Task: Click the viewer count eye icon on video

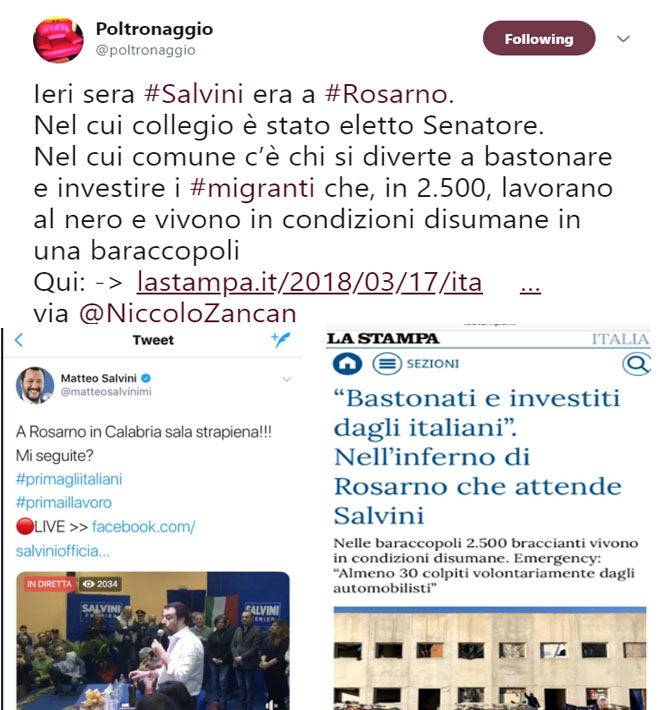Action: [x=89, y=584]
